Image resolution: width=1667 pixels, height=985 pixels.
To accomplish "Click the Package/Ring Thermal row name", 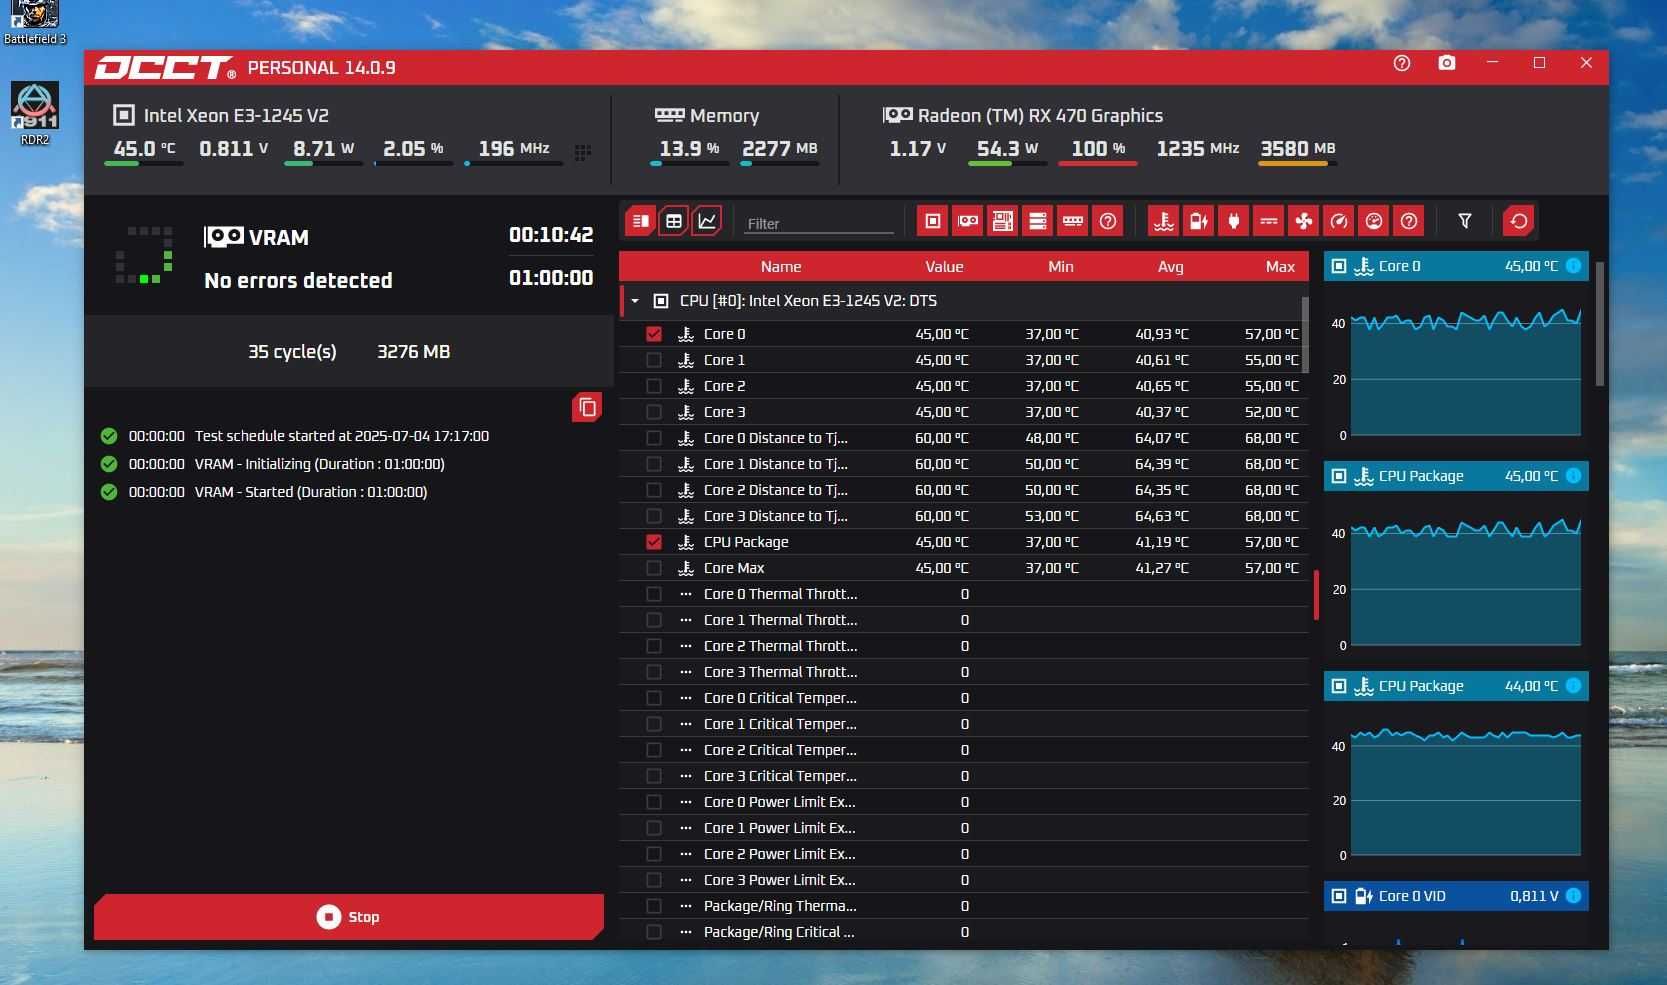I will tap(780, 906).
